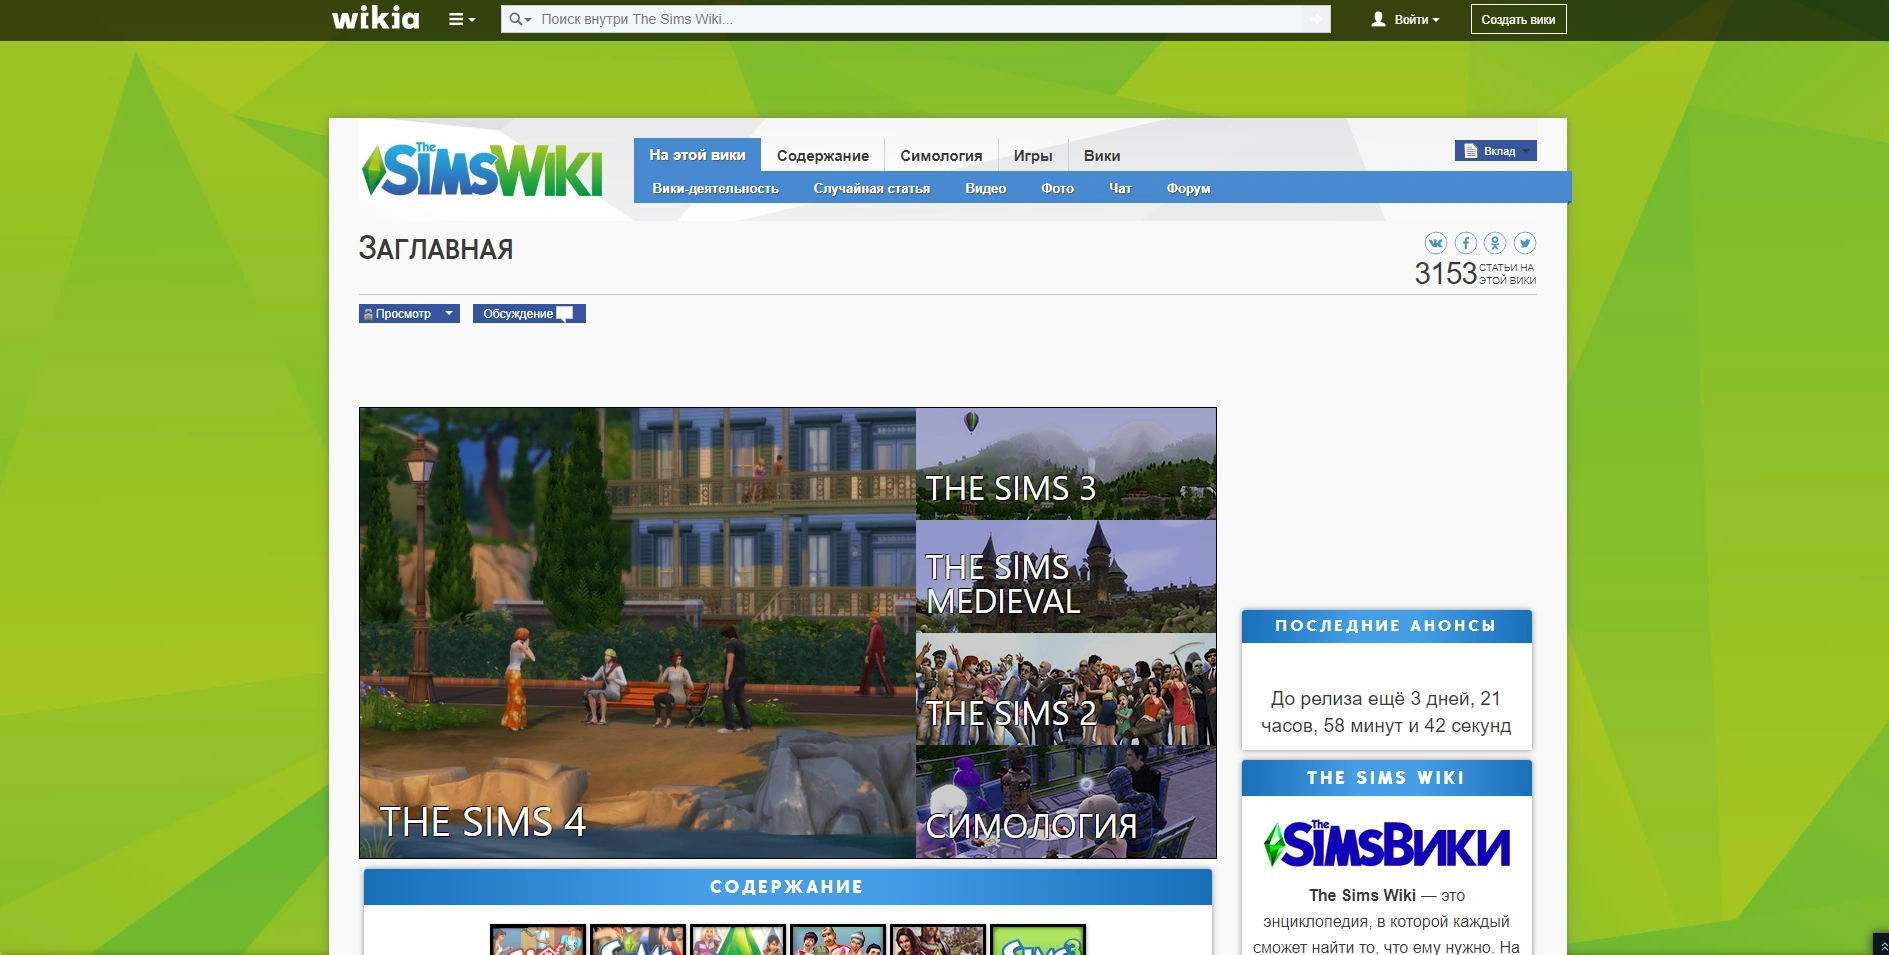Open The Sims 3 slider tile
Image resolution: width=1889 pixels, height=955 pixels.
1066,464
